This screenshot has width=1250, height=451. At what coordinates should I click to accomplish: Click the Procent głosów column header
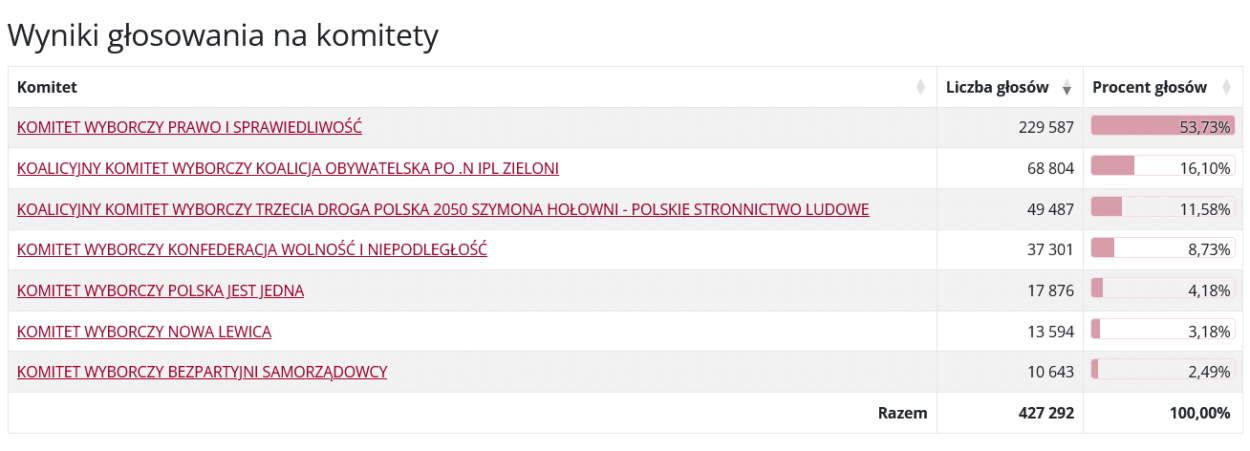(1149, 88)
